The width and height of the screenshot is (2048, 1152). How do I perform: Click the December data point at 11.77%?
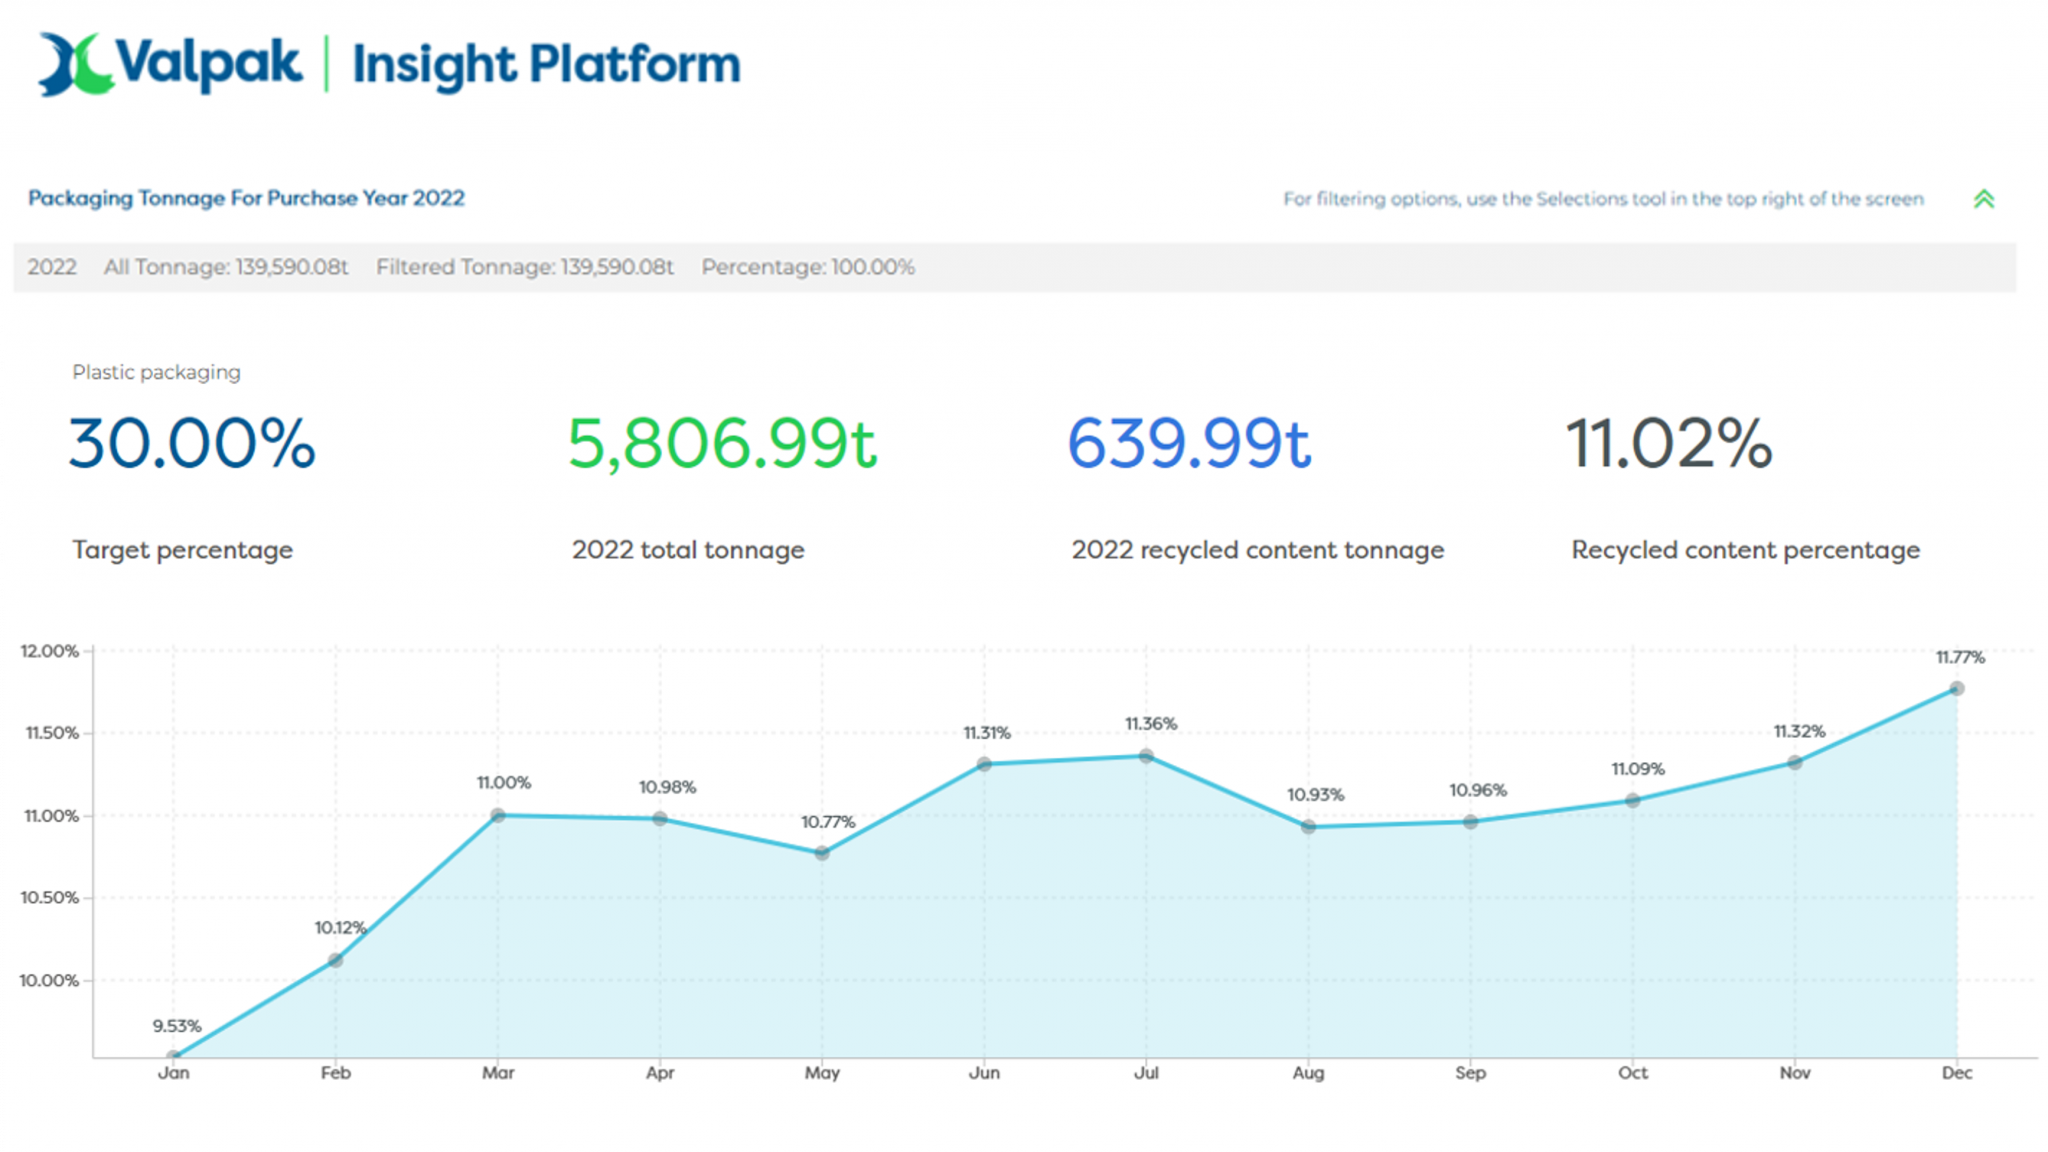click(1957, 687)
